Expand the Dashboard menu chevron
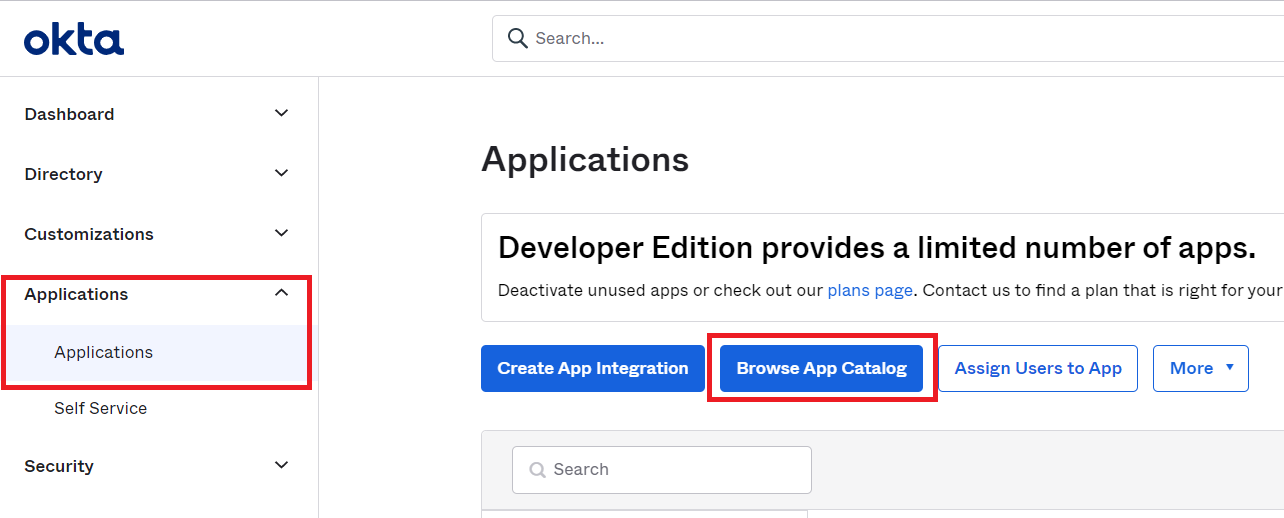The height and width of the screenshot is (518, 1284). click(282, 114)
